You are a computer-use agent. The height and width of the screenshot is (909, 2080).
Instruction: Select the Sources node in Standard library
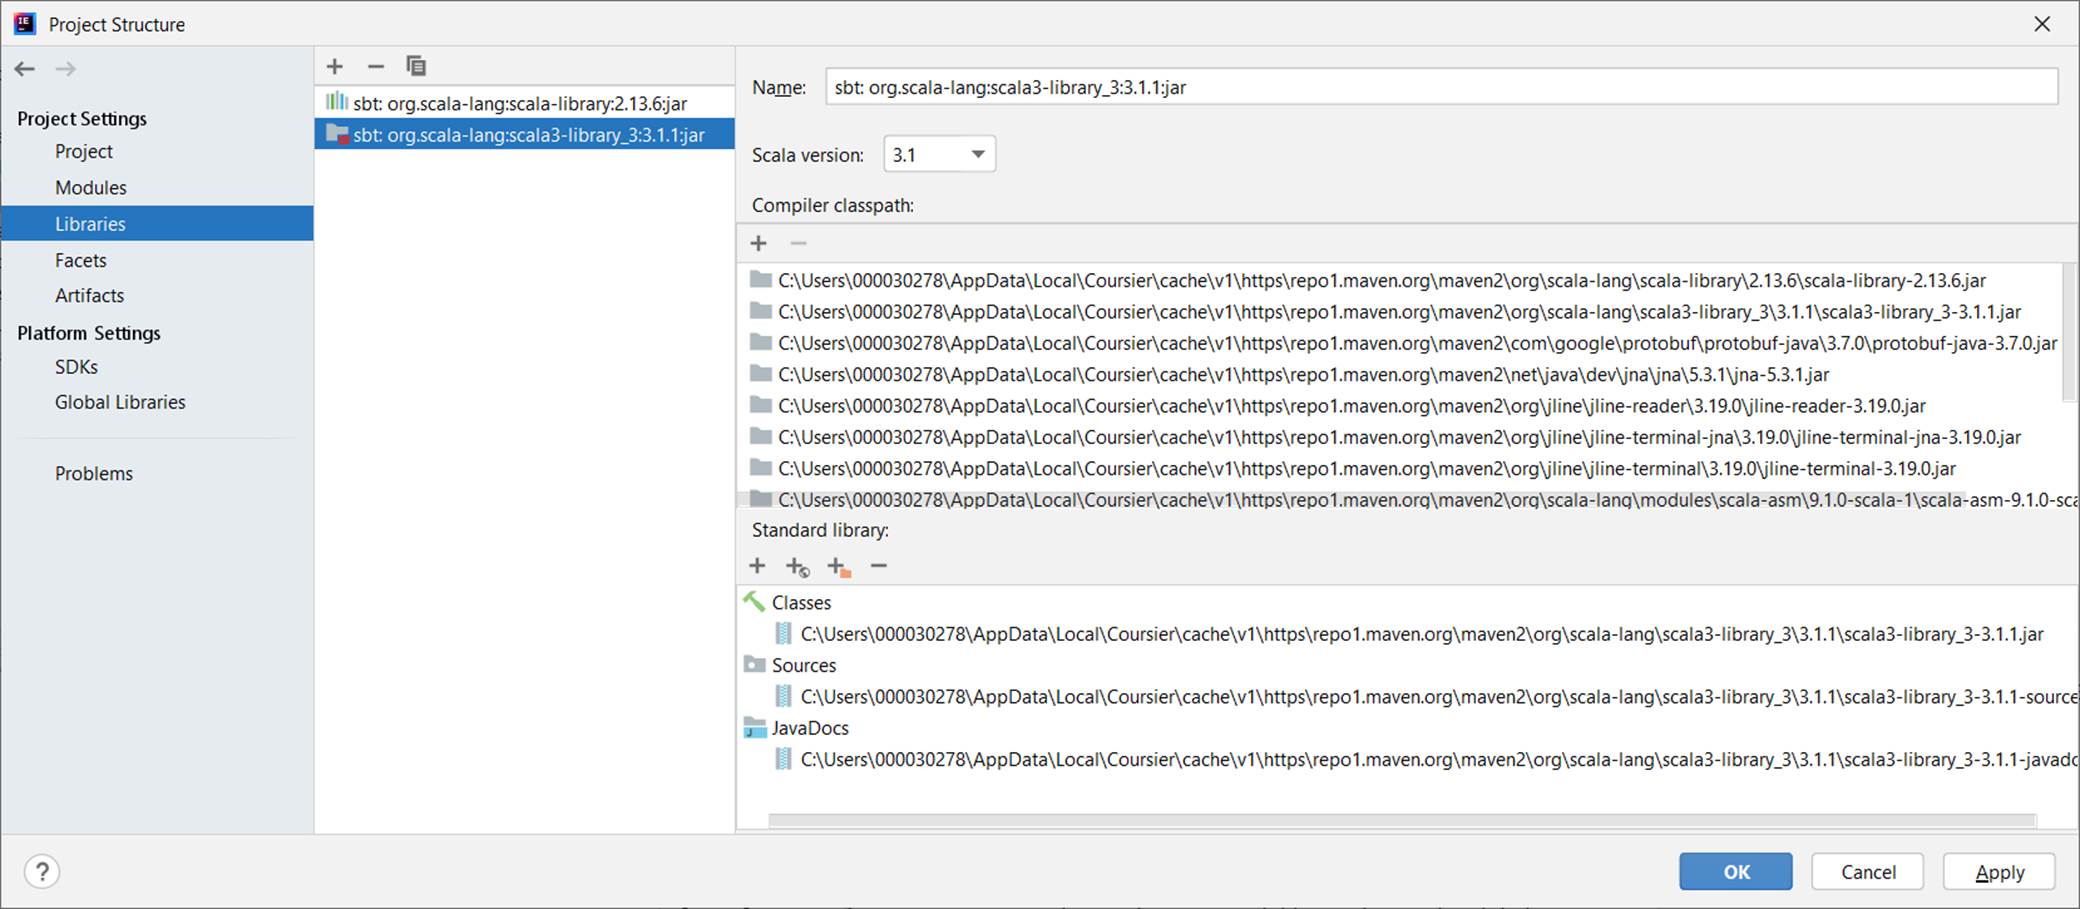(x=803, y=665)
